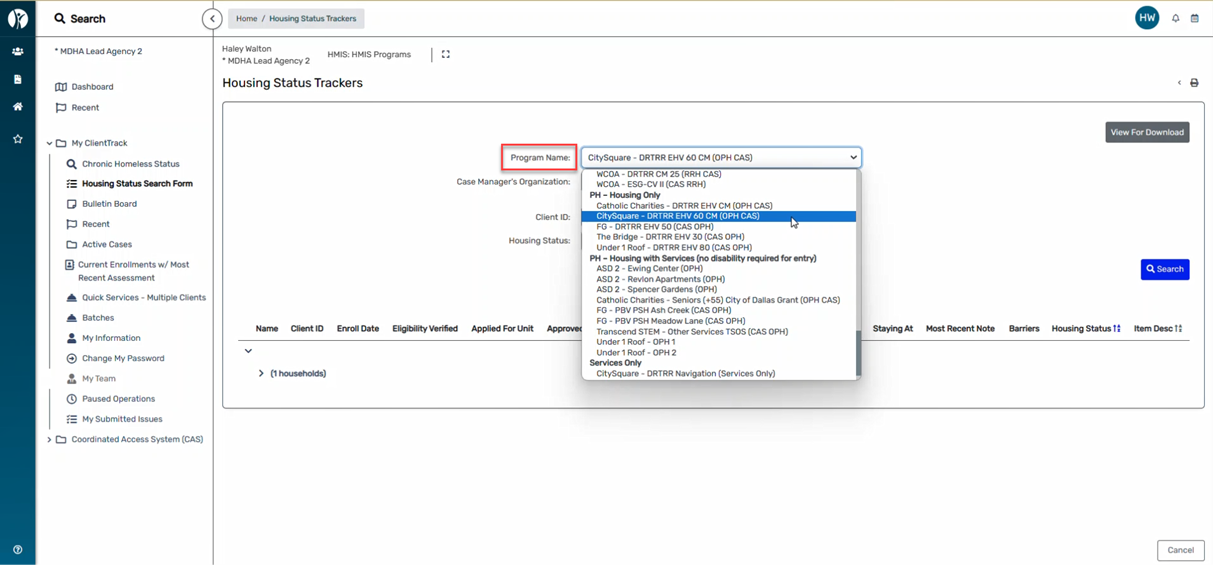This screenshot has width=1213, height=565.
Task: Select The Bridge - DRTRR EHV 30 option
Action: point(670,237)
